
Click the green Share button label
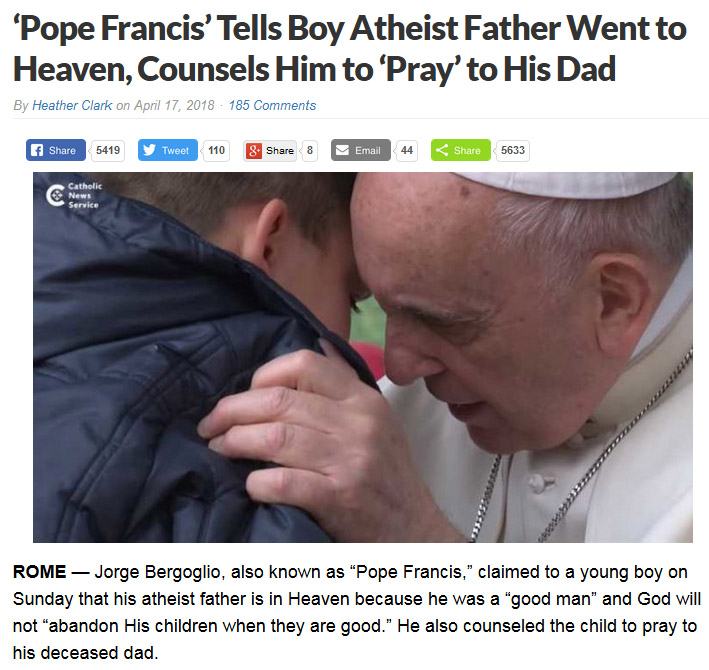tap(467, 151)
